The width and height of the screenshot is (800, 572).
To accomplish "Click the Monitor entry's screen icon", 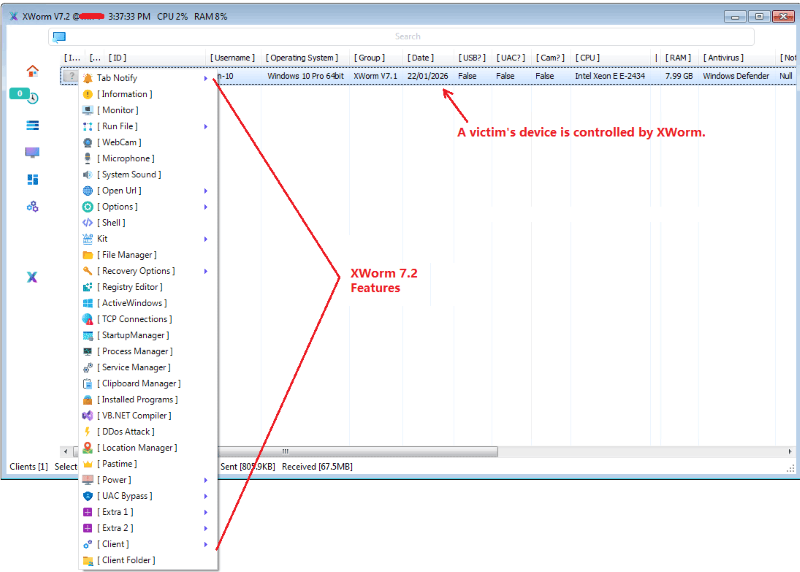I will [88, 110].
